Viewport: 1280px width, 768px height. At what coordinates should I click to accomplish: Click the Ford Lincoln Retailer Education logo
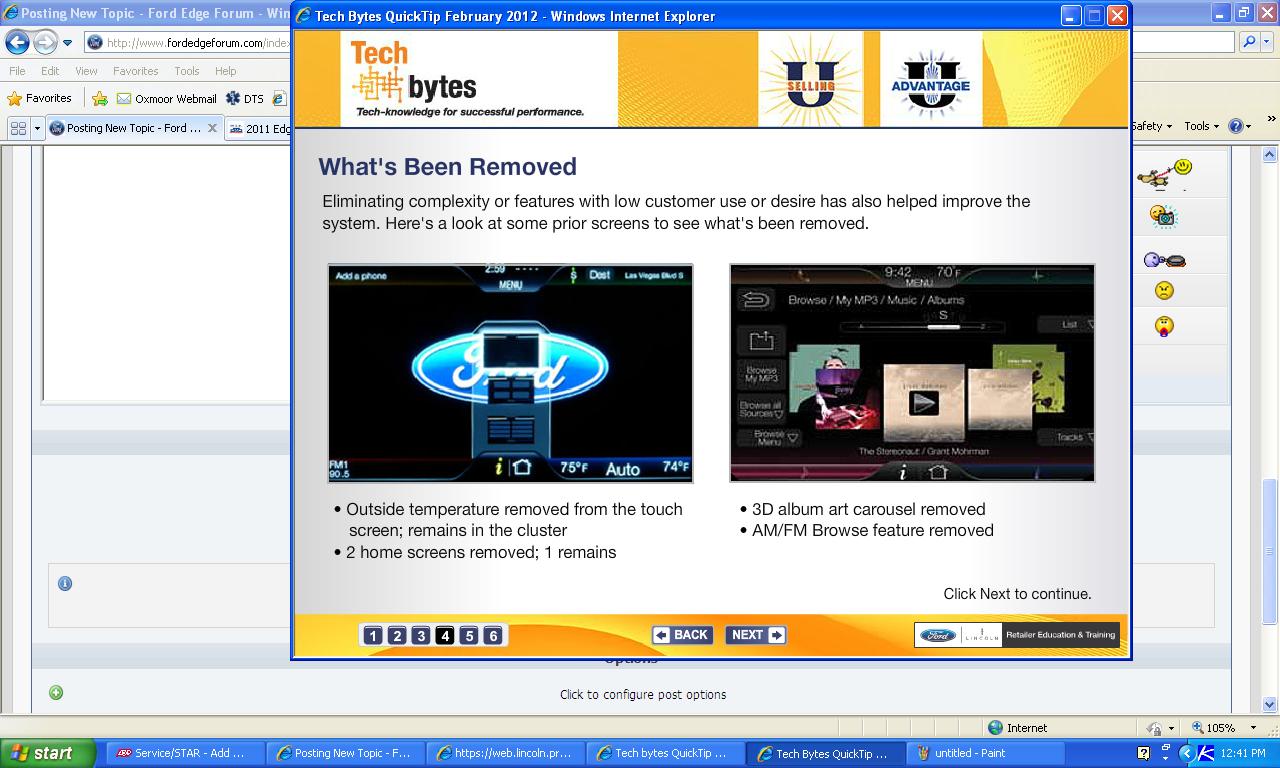[1016, 635]
